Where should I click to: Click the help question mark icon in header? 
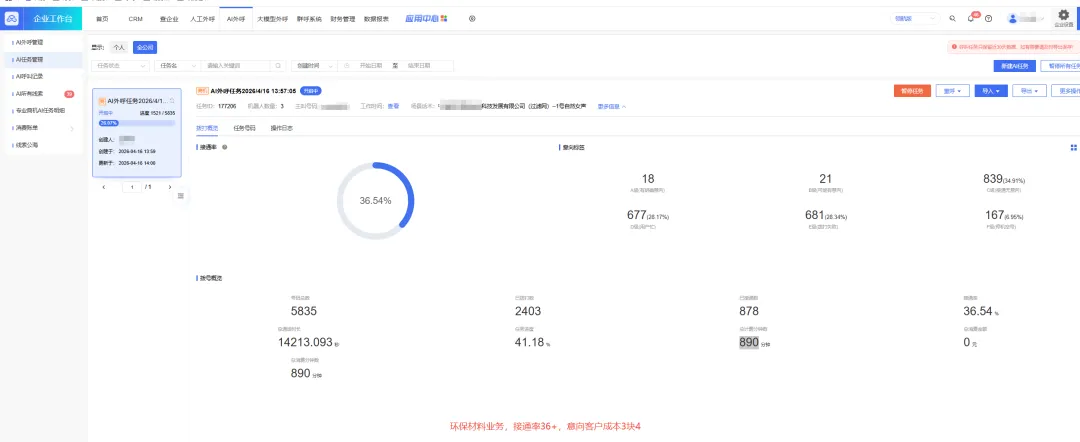click(988, 19)
